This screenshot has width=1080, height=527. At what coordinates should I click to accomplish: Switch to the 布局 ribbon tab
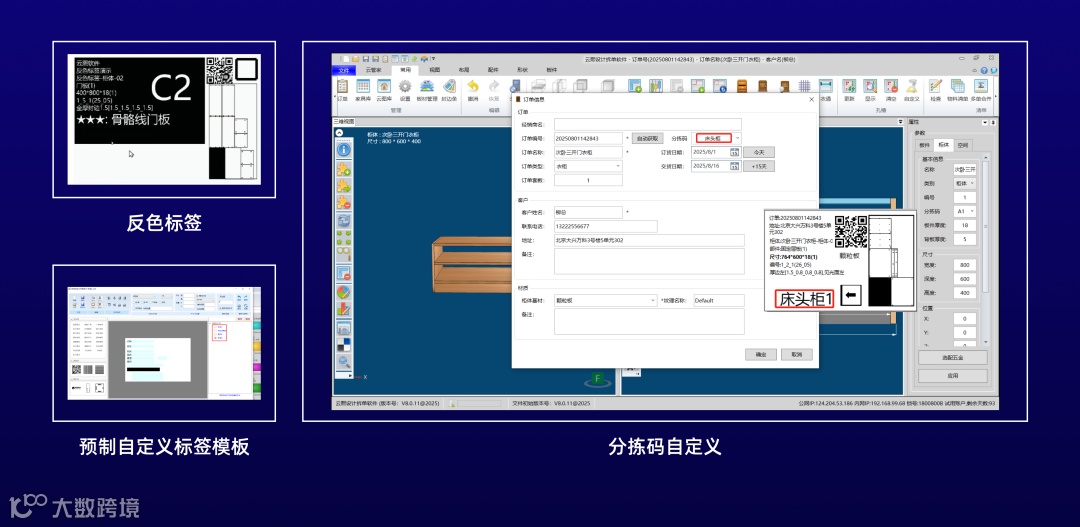pos(464,70)
